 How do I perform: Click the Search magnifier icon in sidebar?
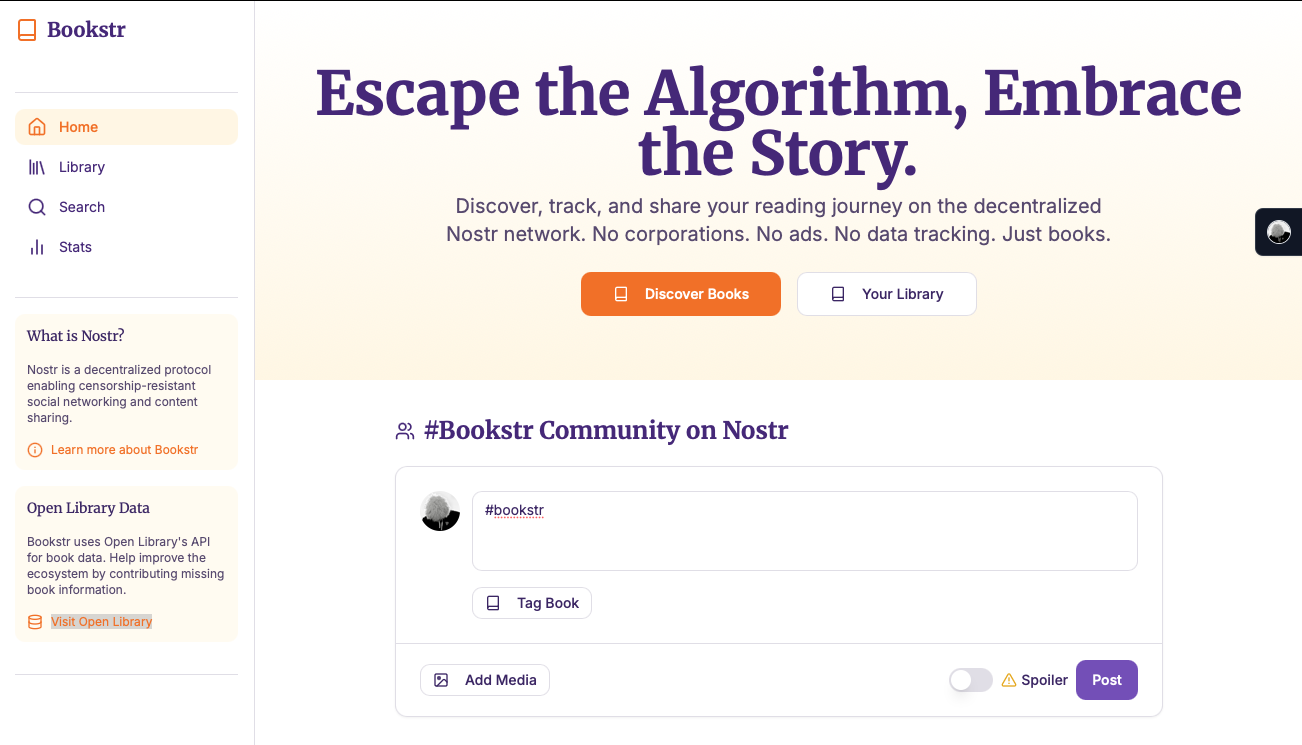[37, 207]
